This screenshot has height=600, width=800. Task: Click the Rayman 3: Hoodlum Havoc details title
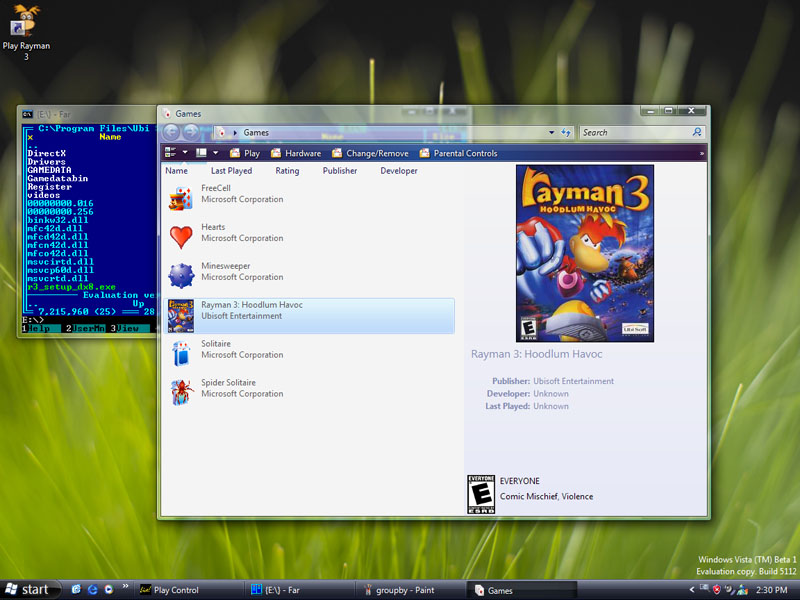pos(536,354)
